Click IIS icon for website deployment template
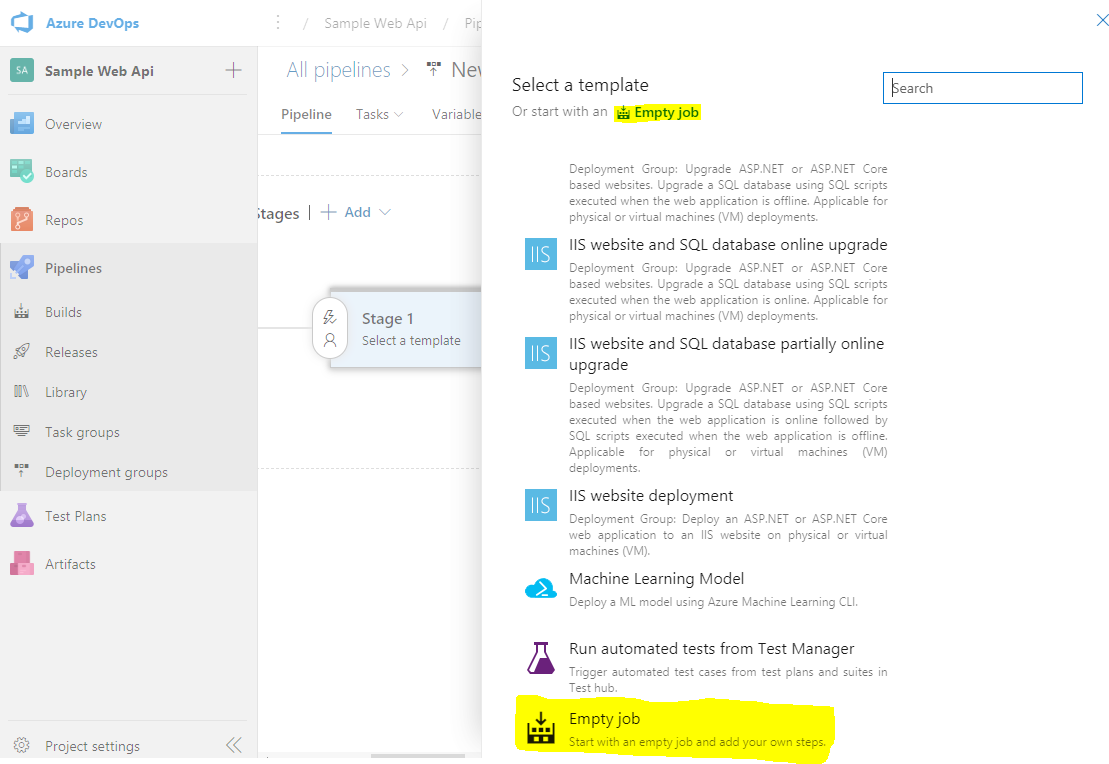1109x764 pixels. click(x=540, y=505)
